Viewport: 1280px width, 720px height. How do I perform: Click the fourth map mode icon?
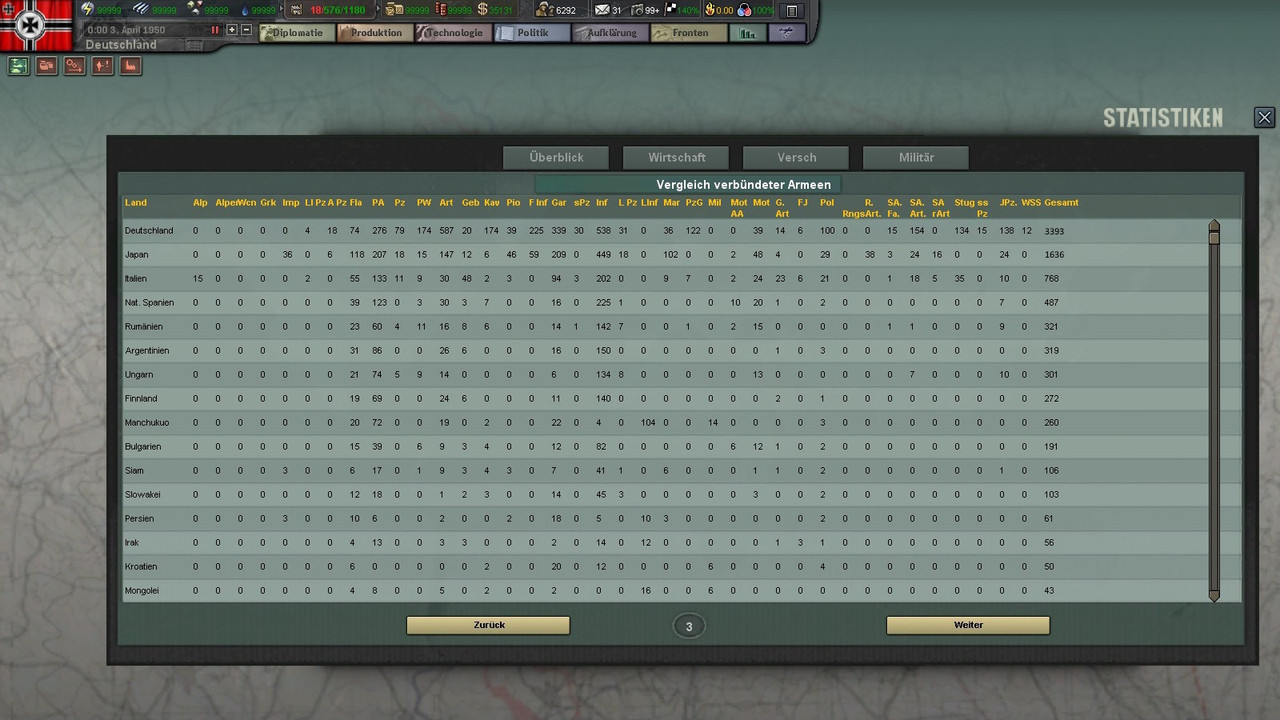102,66
